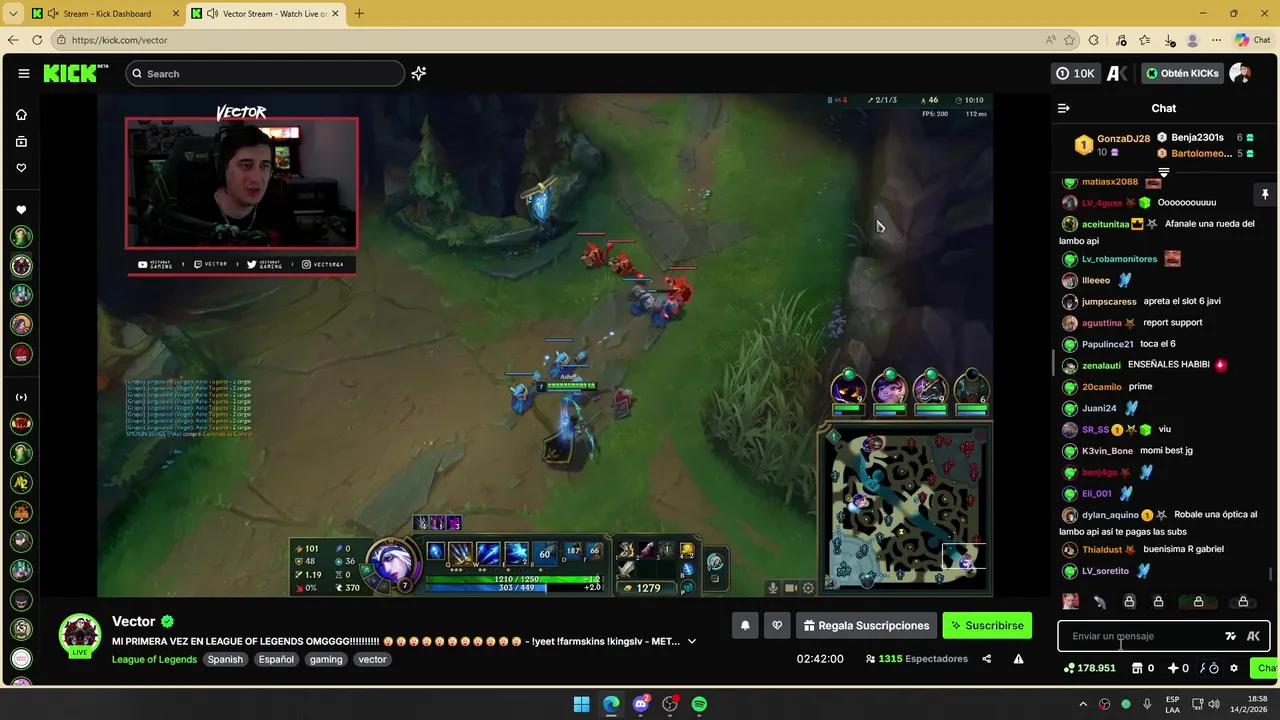
Task: Open Edge media control icon
Action: click(x=1120, y=40)
